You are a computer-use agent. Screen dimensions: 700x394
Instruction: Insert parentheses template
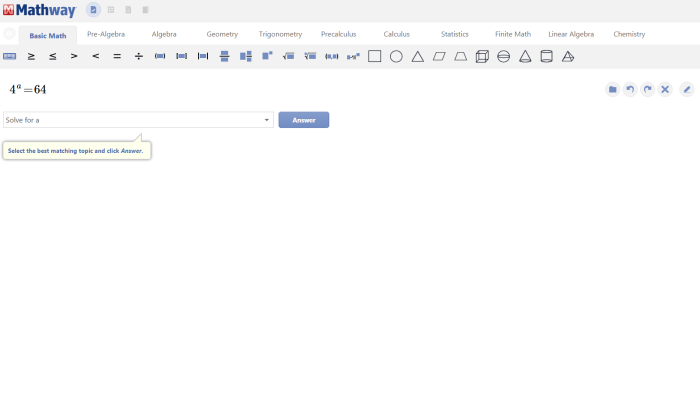(x=160, y=56)
